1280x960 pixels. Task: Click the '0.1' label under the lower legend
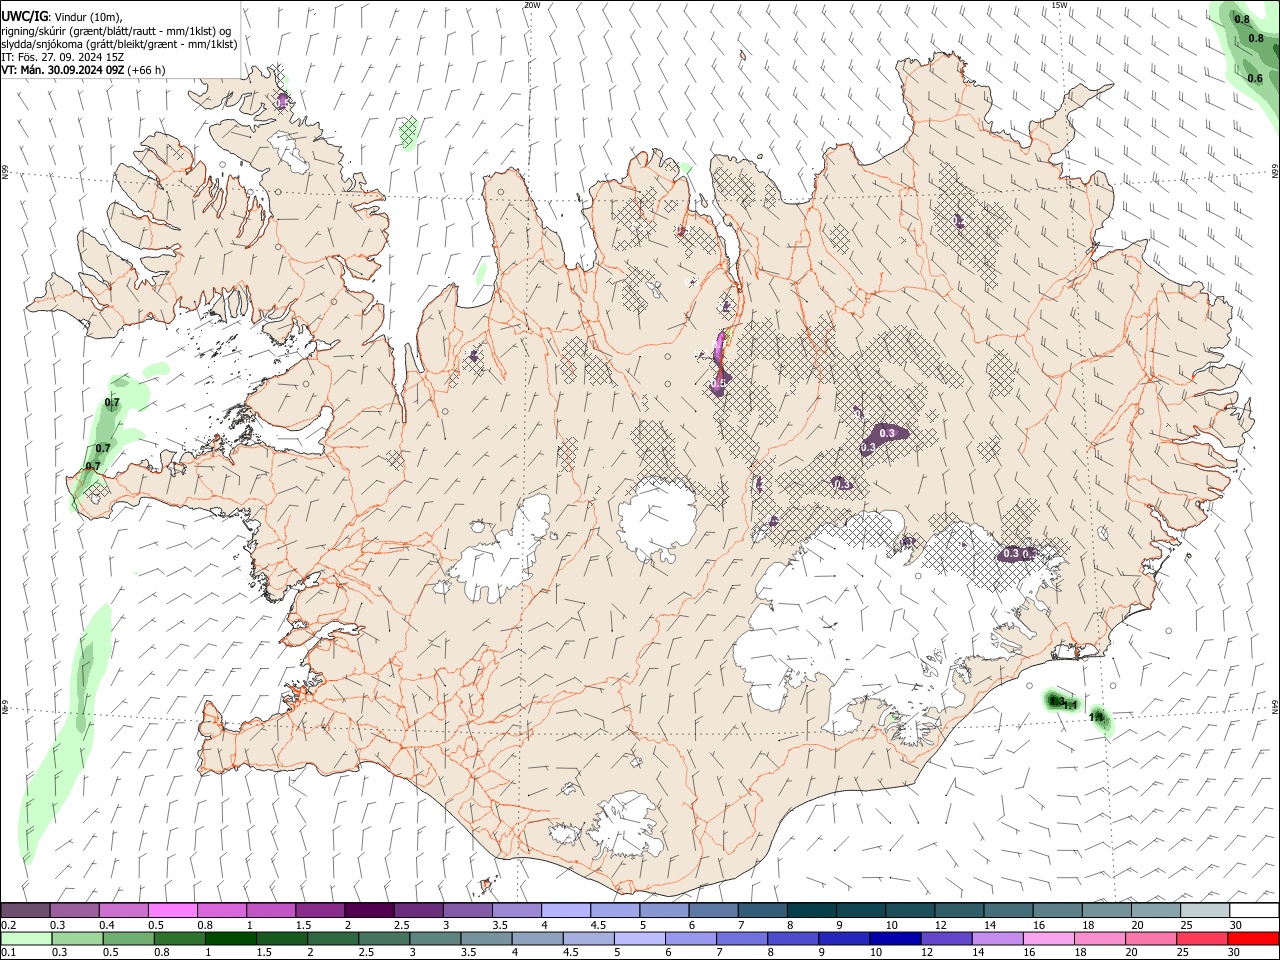7,953
